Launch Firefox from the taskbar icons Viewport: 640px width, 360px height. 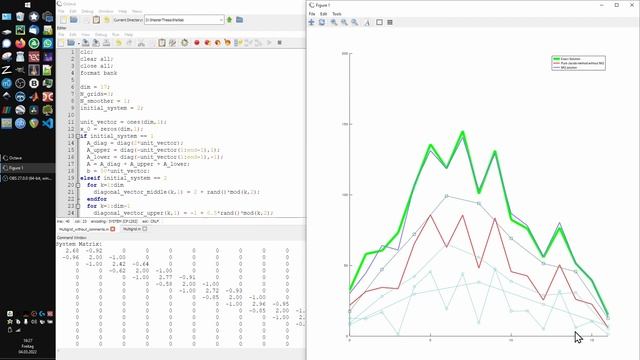(20, 43)
